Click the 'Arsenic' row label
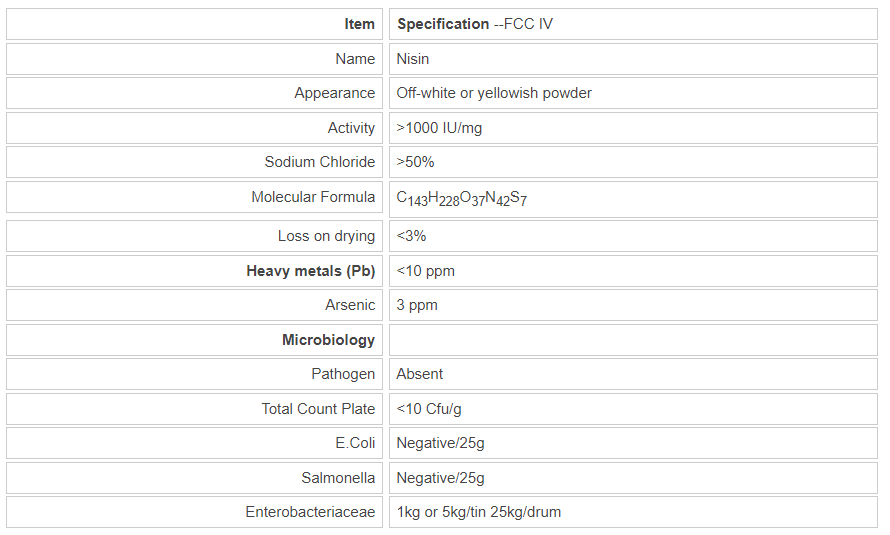The height and width of the screenshot is (535, 890). 350,305
